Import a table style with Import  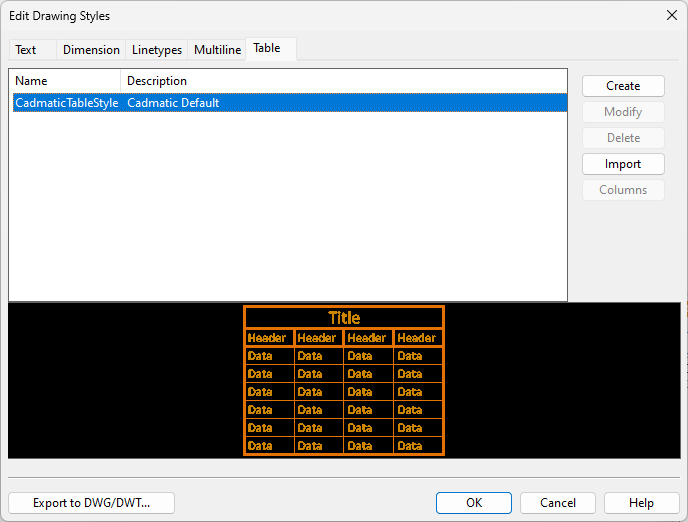pyautogui.click(x=623, y=164)
